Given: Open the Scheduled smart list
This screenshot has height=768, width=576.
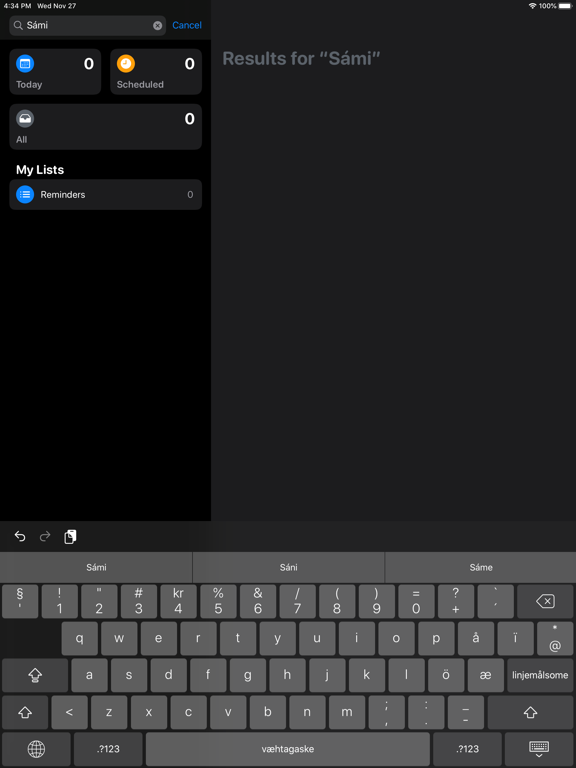Looking at the screenshot, I should pos(156,72).
